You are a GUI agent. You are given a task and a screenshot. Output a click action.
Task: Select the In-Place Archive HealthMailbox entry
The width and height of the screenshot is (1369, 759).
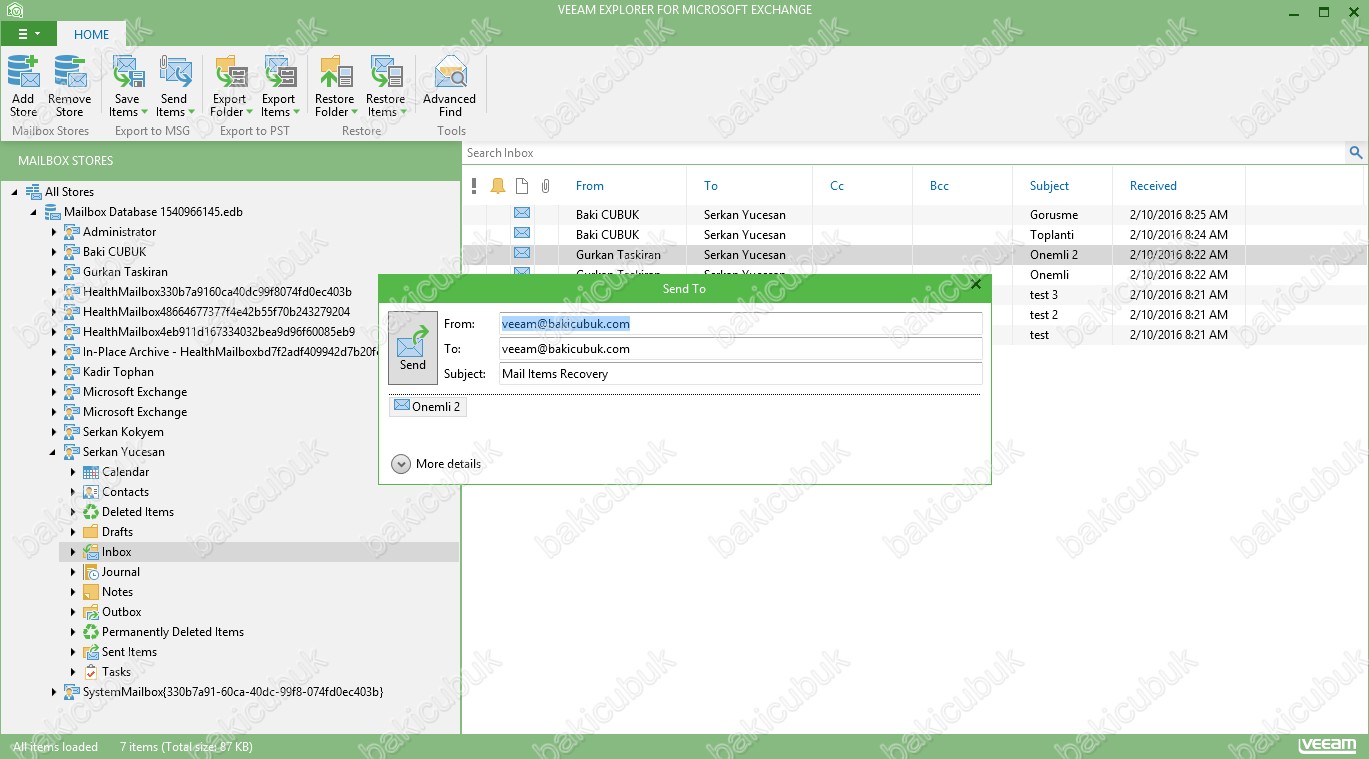pyautogui.click(x=230, y=352)
